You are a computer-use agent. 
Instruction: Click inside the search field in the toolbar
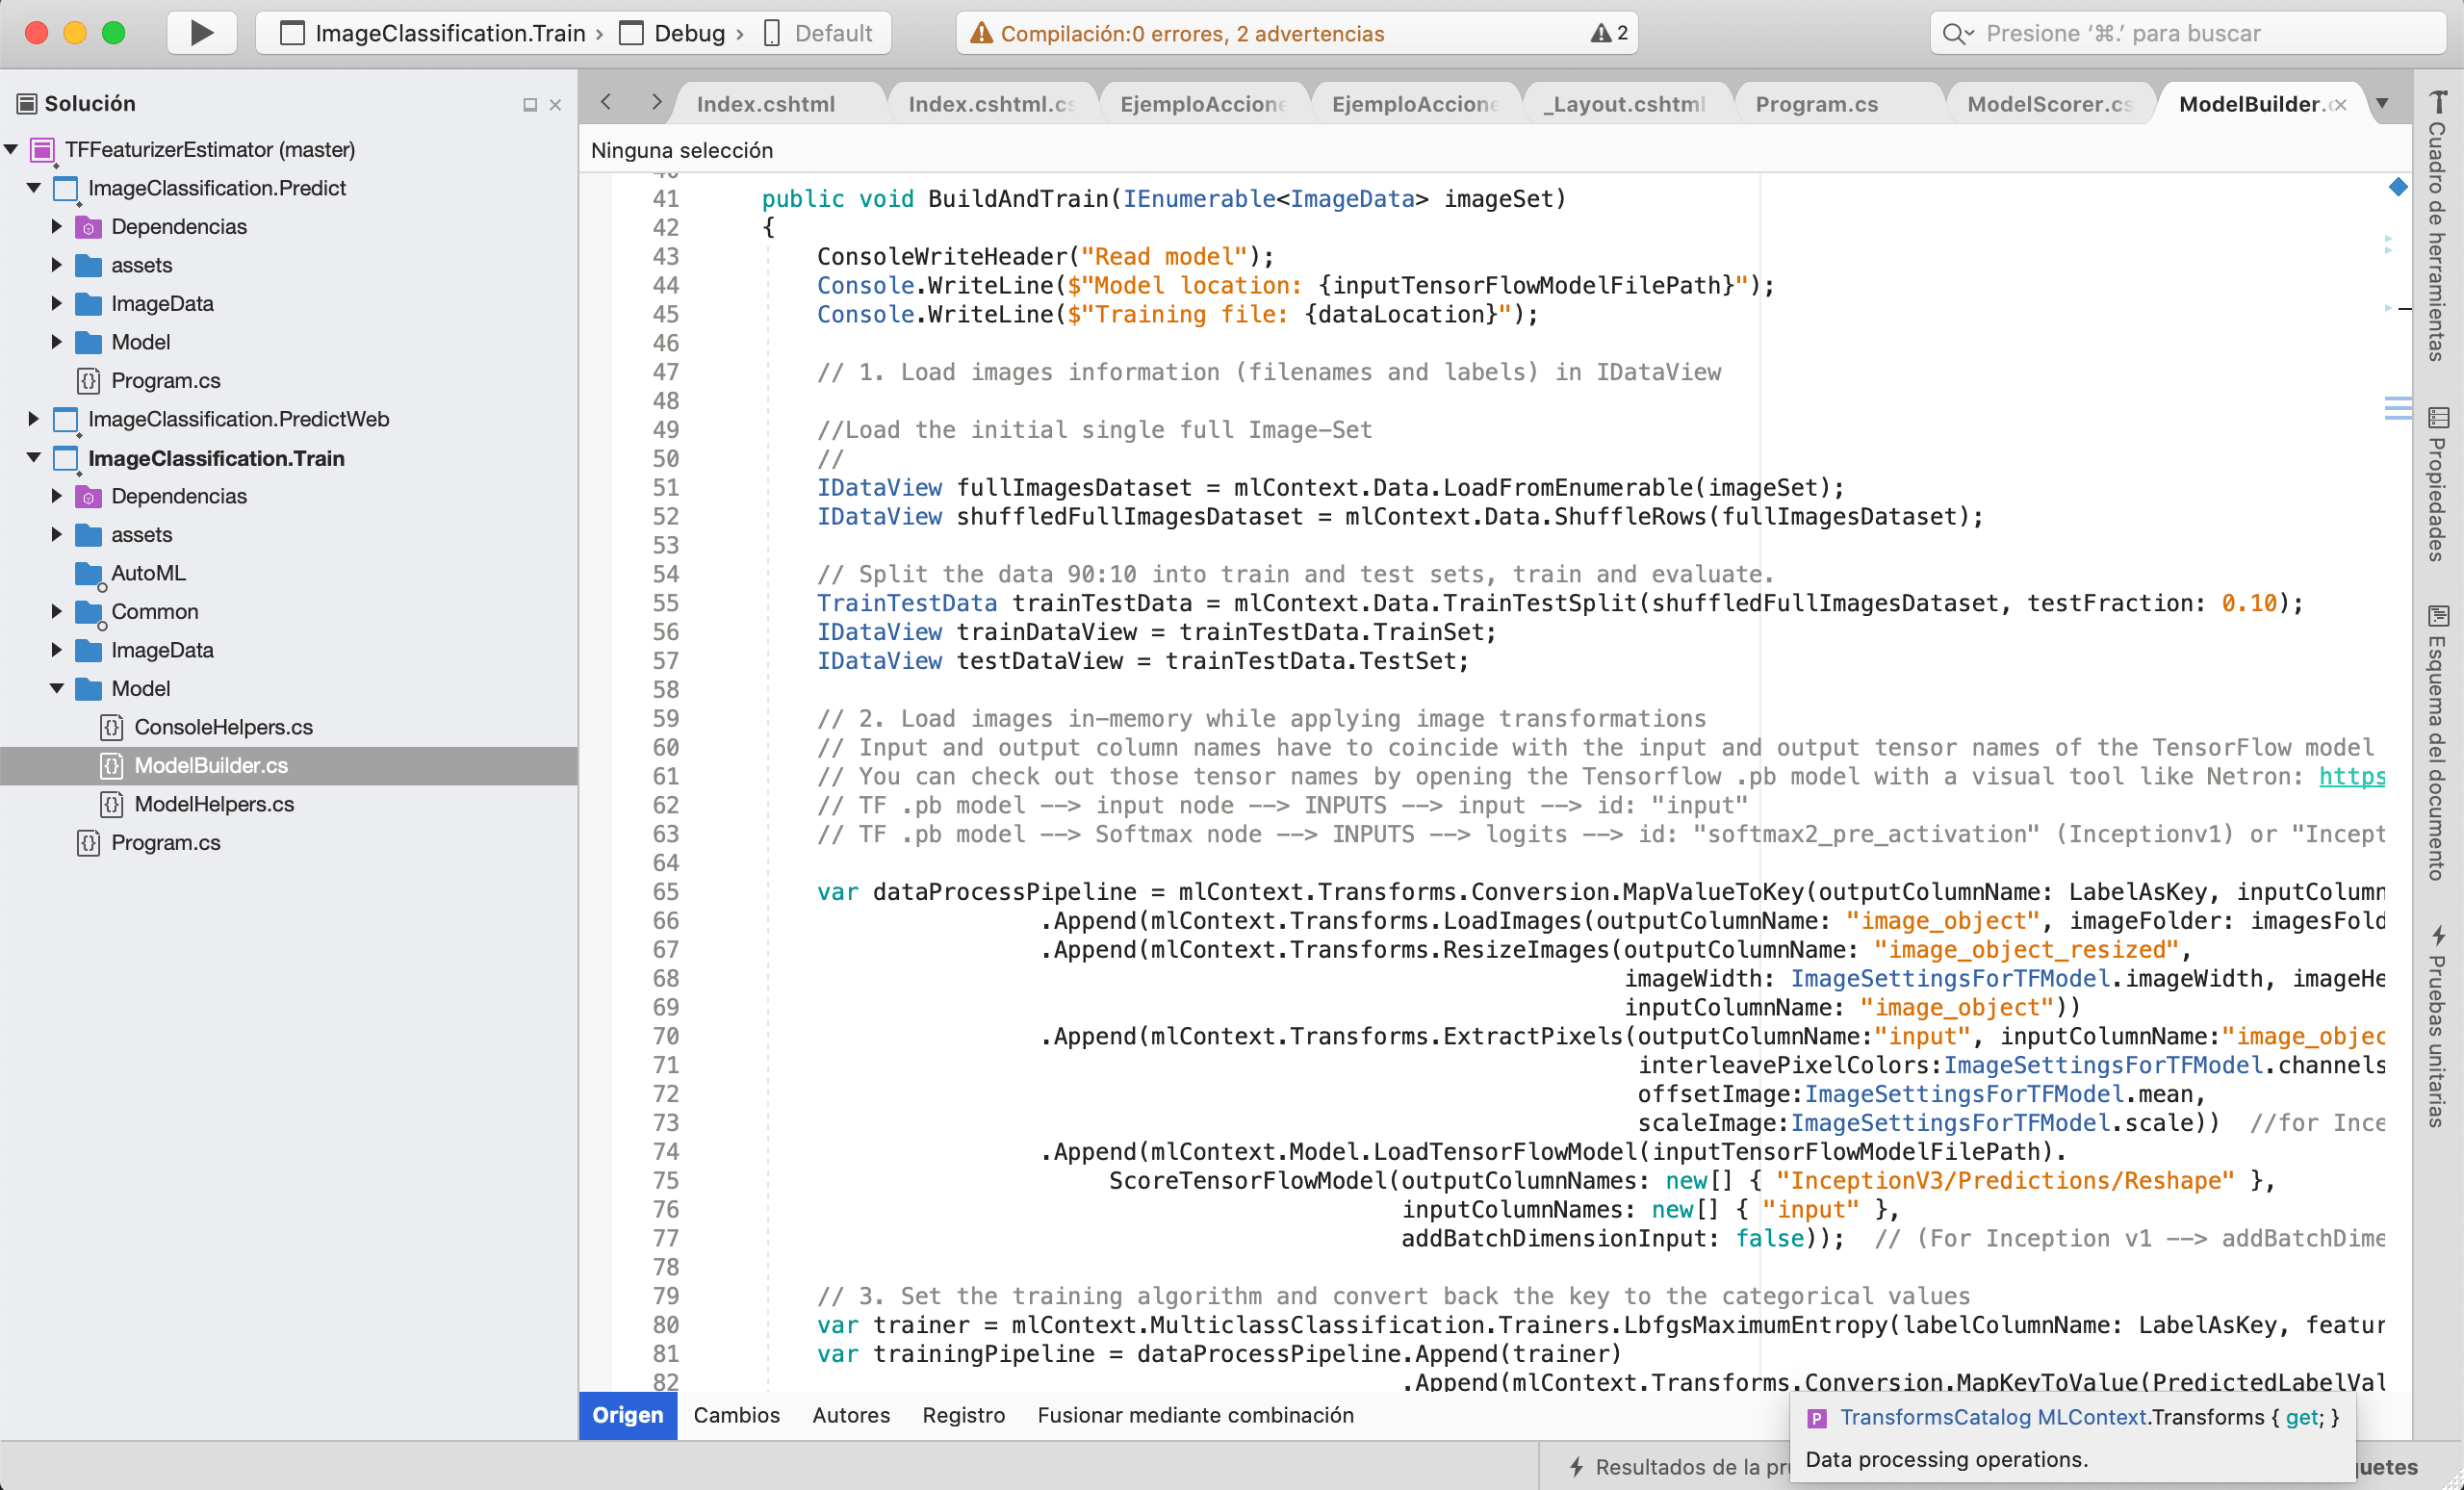(x=2150, y=32)
